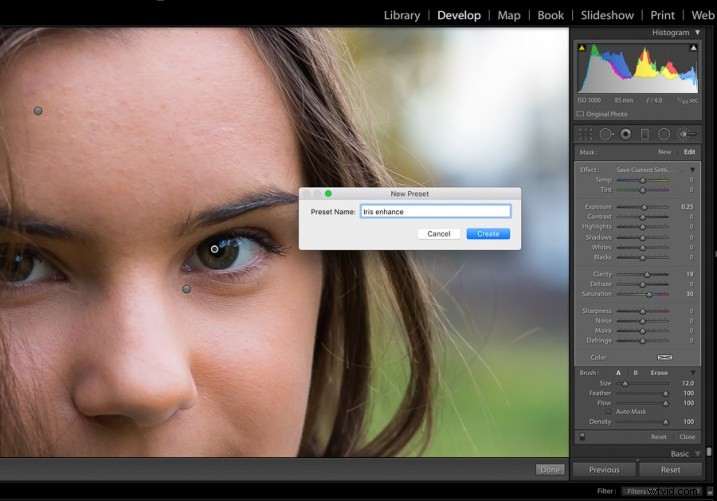This screenshot has width=717, height=501.
Task: Click the Clarity slider handle
Action: point(647,274)
